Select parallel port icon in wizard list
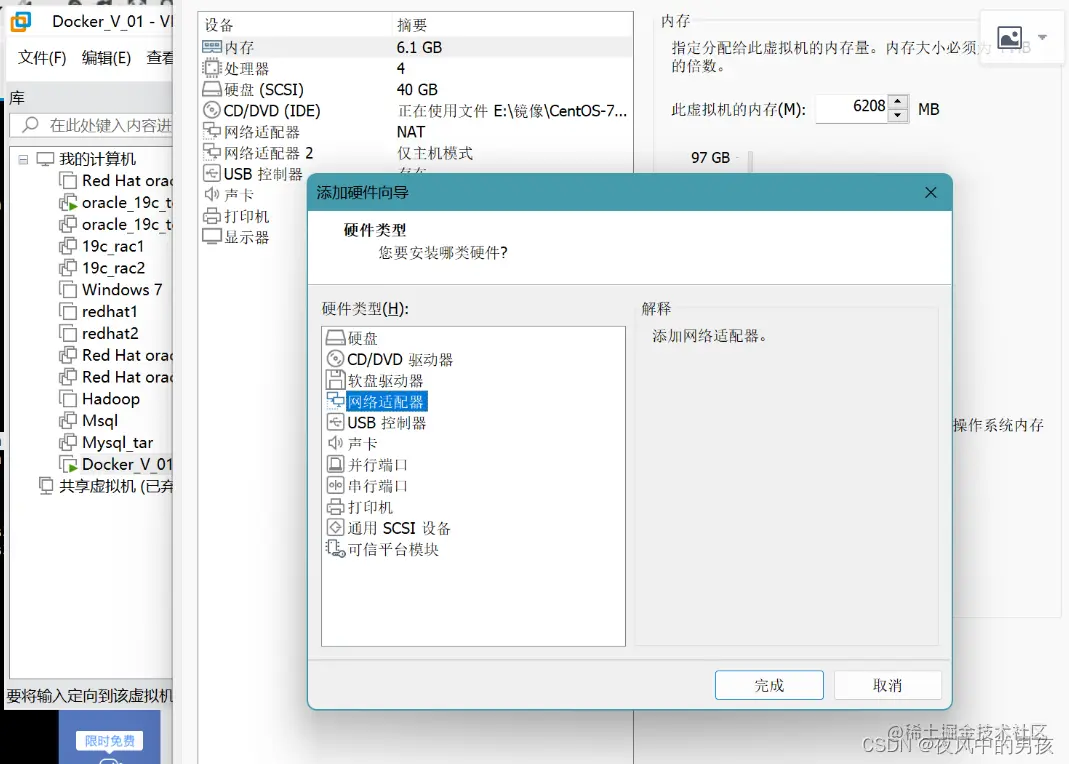The image size is (1069, 764). pos(335,464)
